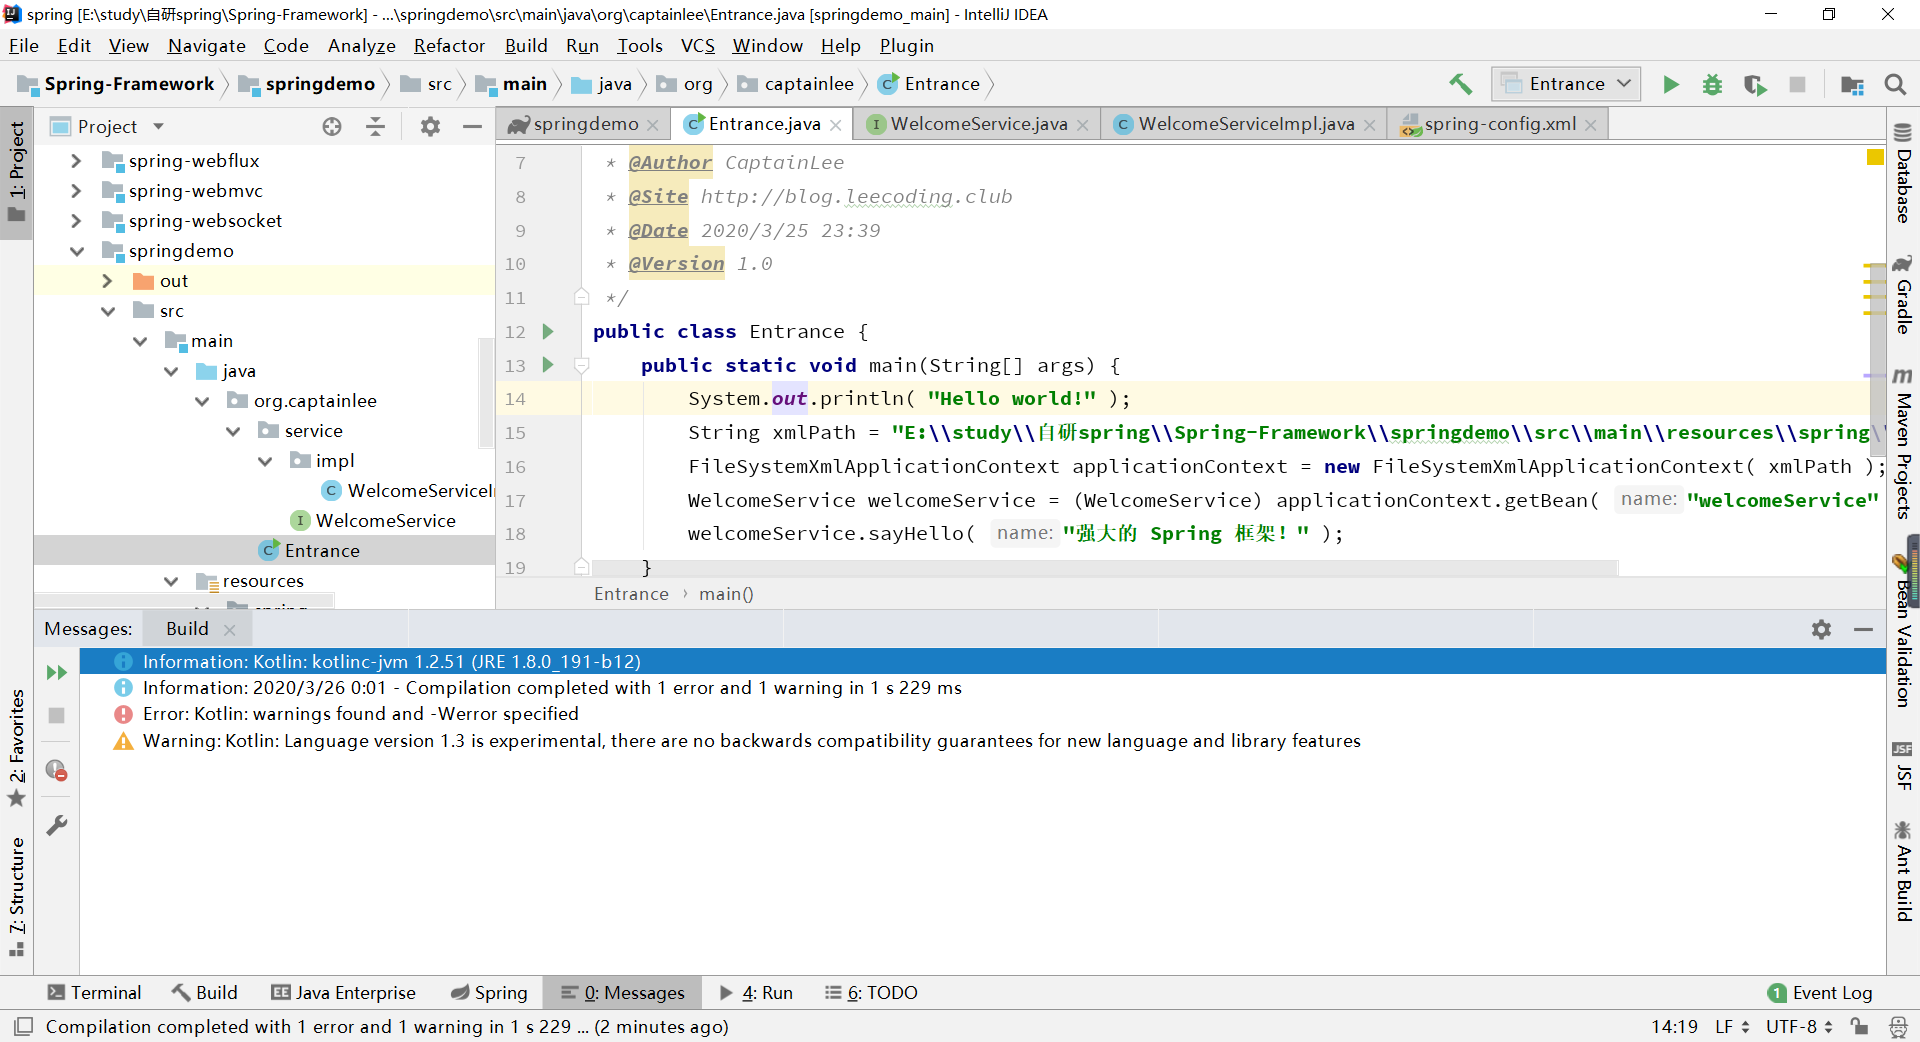This screenshot has width=1920, height=1042.
Task: Collapse the resources folder
Action: click(171, 581)
